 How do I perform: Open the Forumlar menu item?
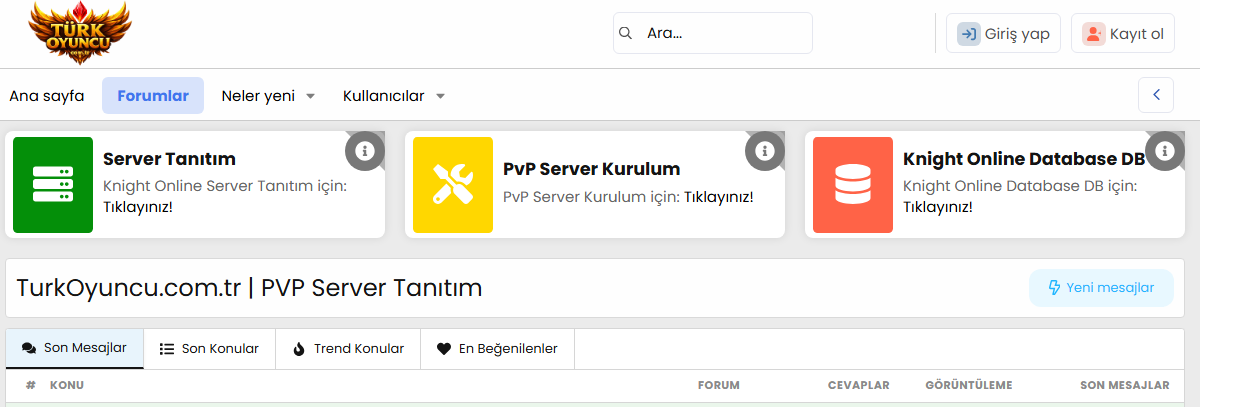(x=153, y=96)
